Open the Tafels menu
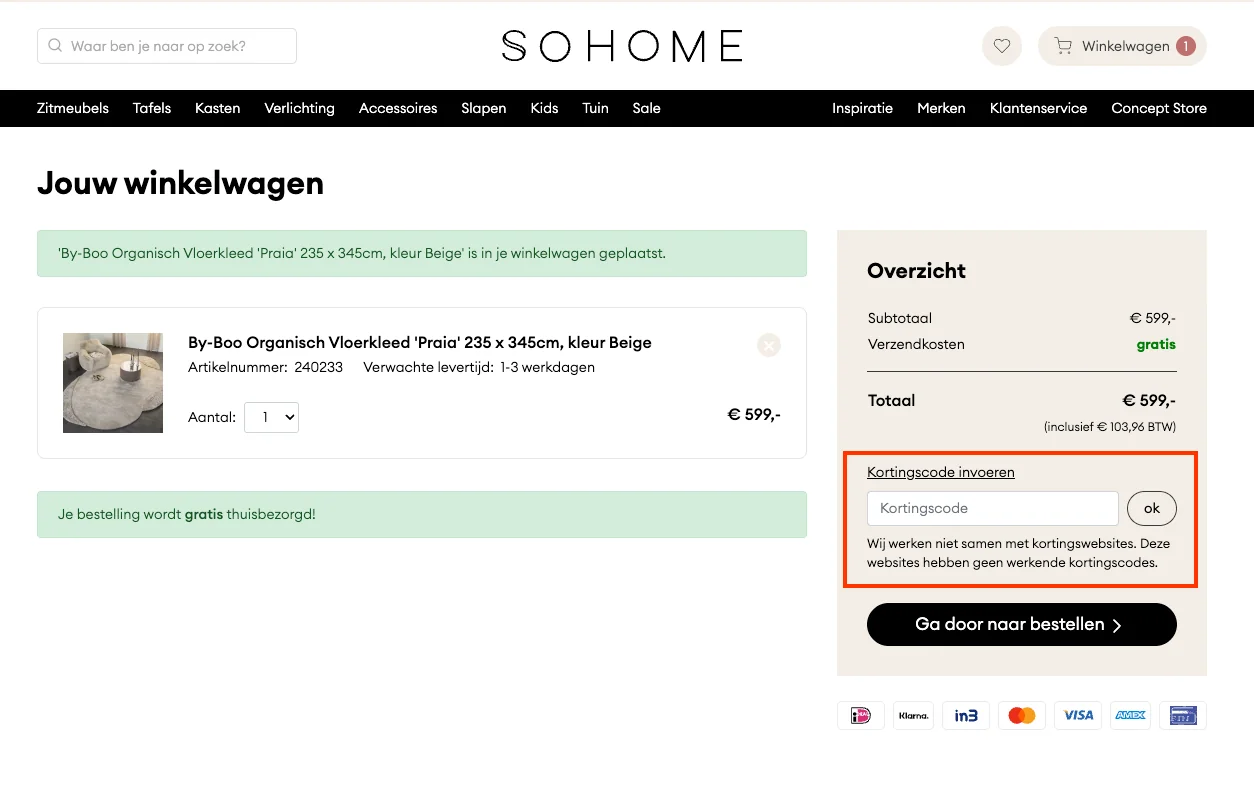 pyautogui.click(x=151, y=108)
